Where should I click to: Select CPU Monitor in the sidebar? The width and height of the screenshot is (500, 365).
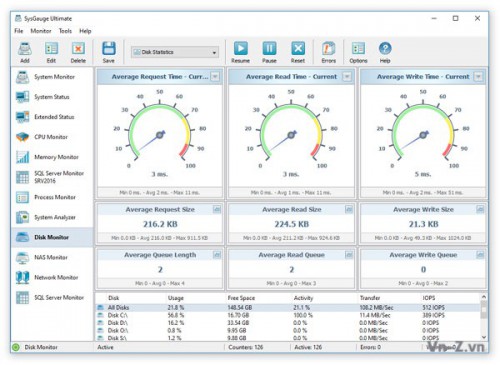(x=52, y=137)
